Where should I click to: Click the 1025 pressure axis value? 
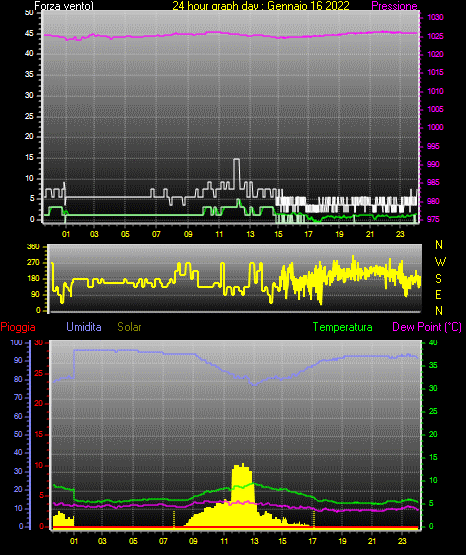pyautogui.click(x=435, y=36)
